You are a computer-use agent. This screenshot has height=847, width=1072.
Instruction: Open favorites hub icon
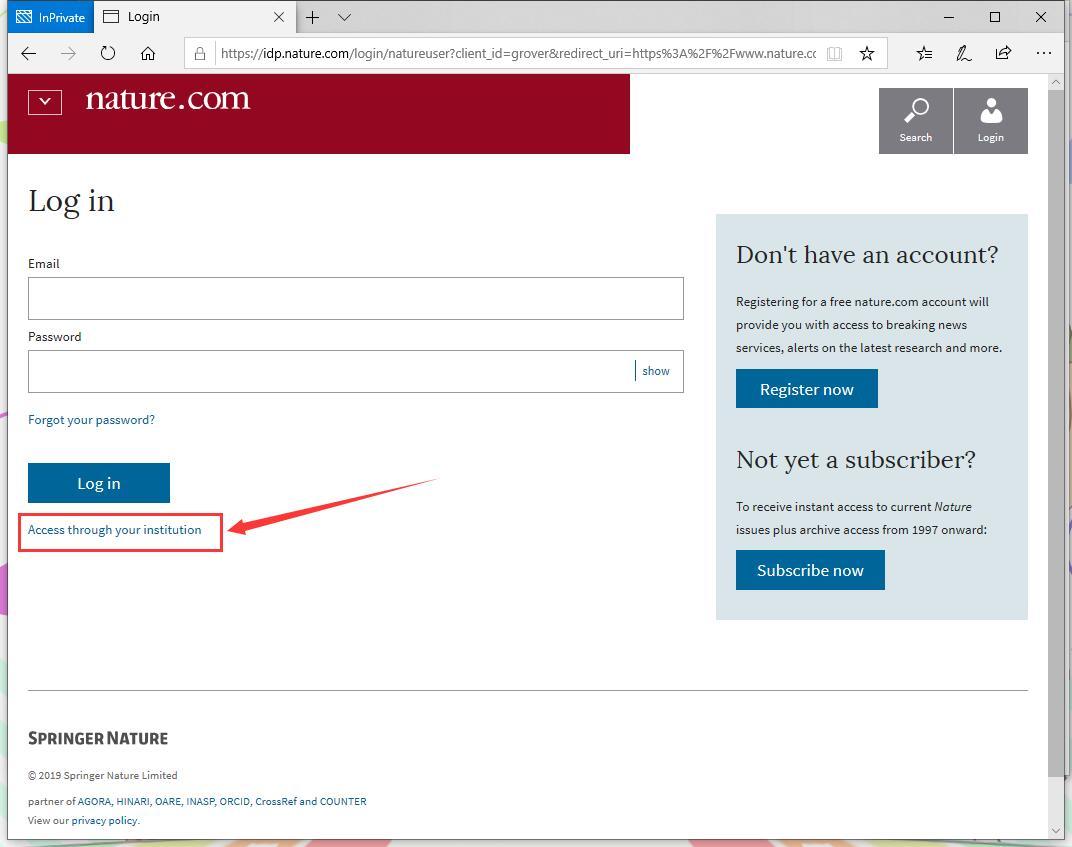click(925, 53)
